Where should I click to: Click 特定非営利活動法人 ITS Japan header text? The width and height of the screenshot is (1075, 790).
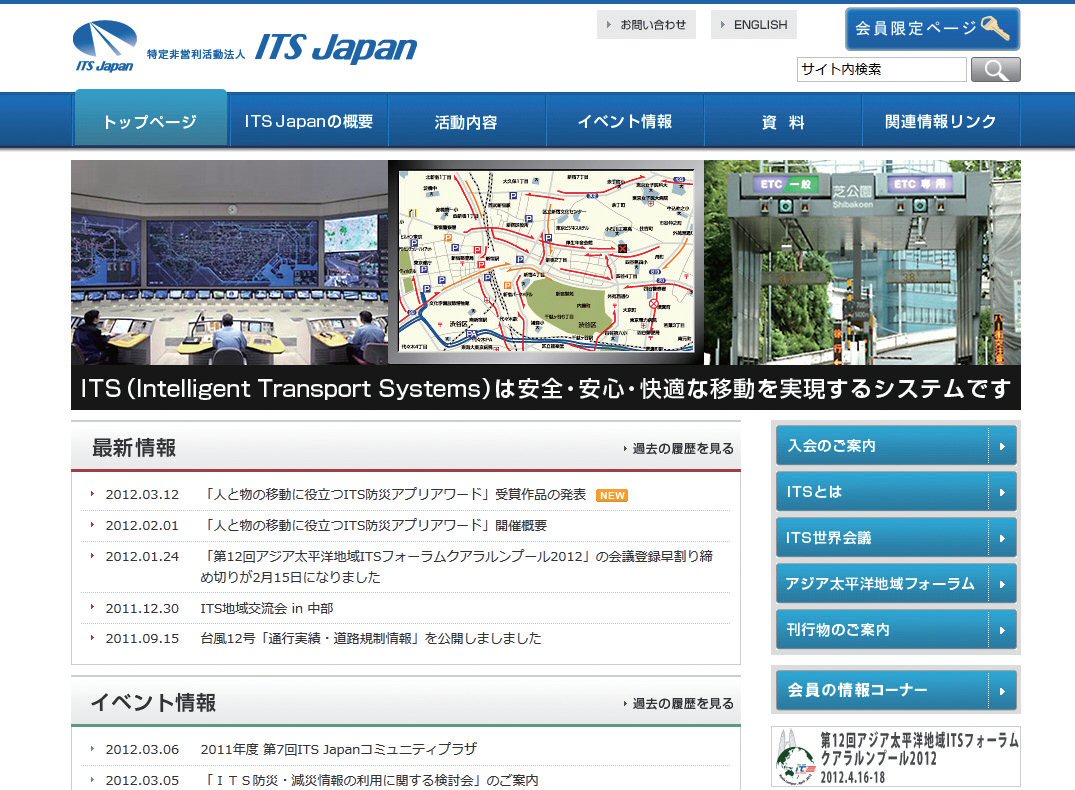click(x=282, y=49)
